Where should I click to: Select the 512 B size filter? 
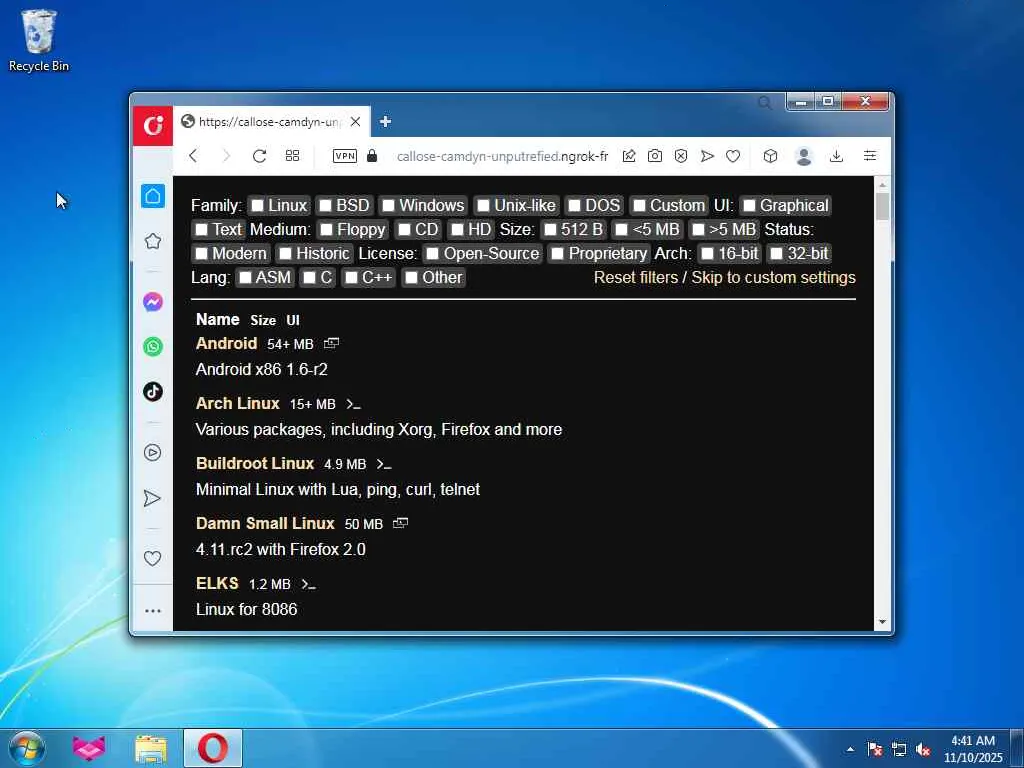point(551,230)
